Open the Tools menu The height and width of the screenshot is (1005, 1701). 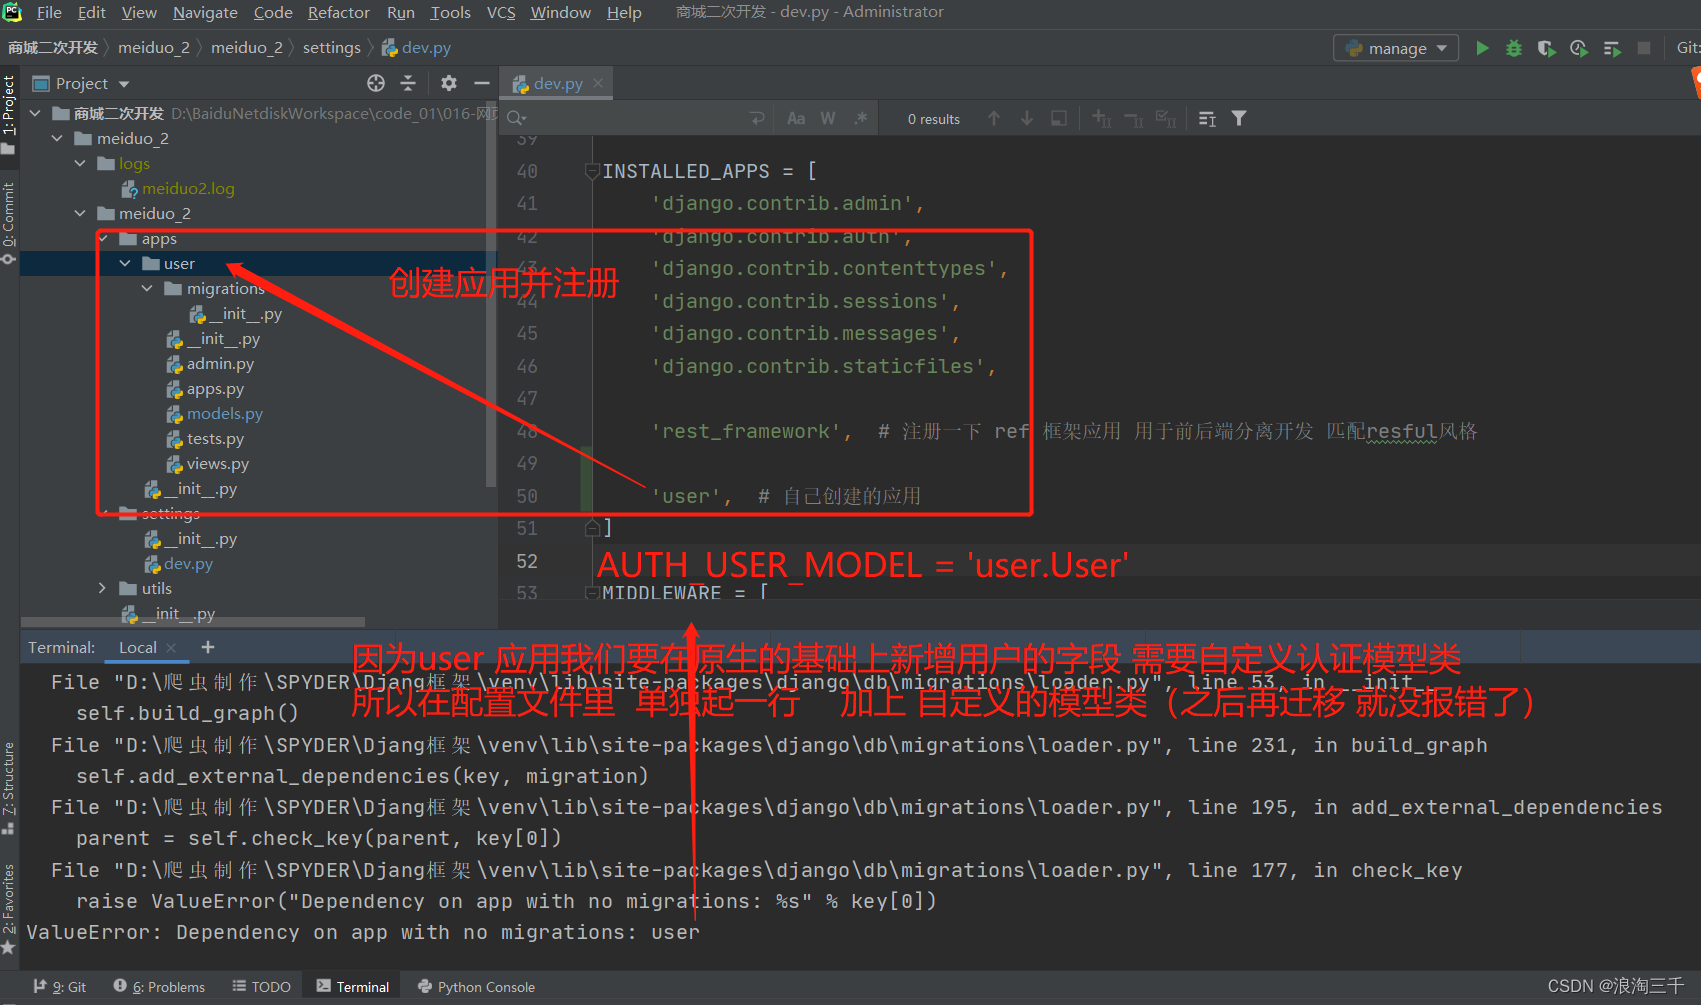coord(450,12)
